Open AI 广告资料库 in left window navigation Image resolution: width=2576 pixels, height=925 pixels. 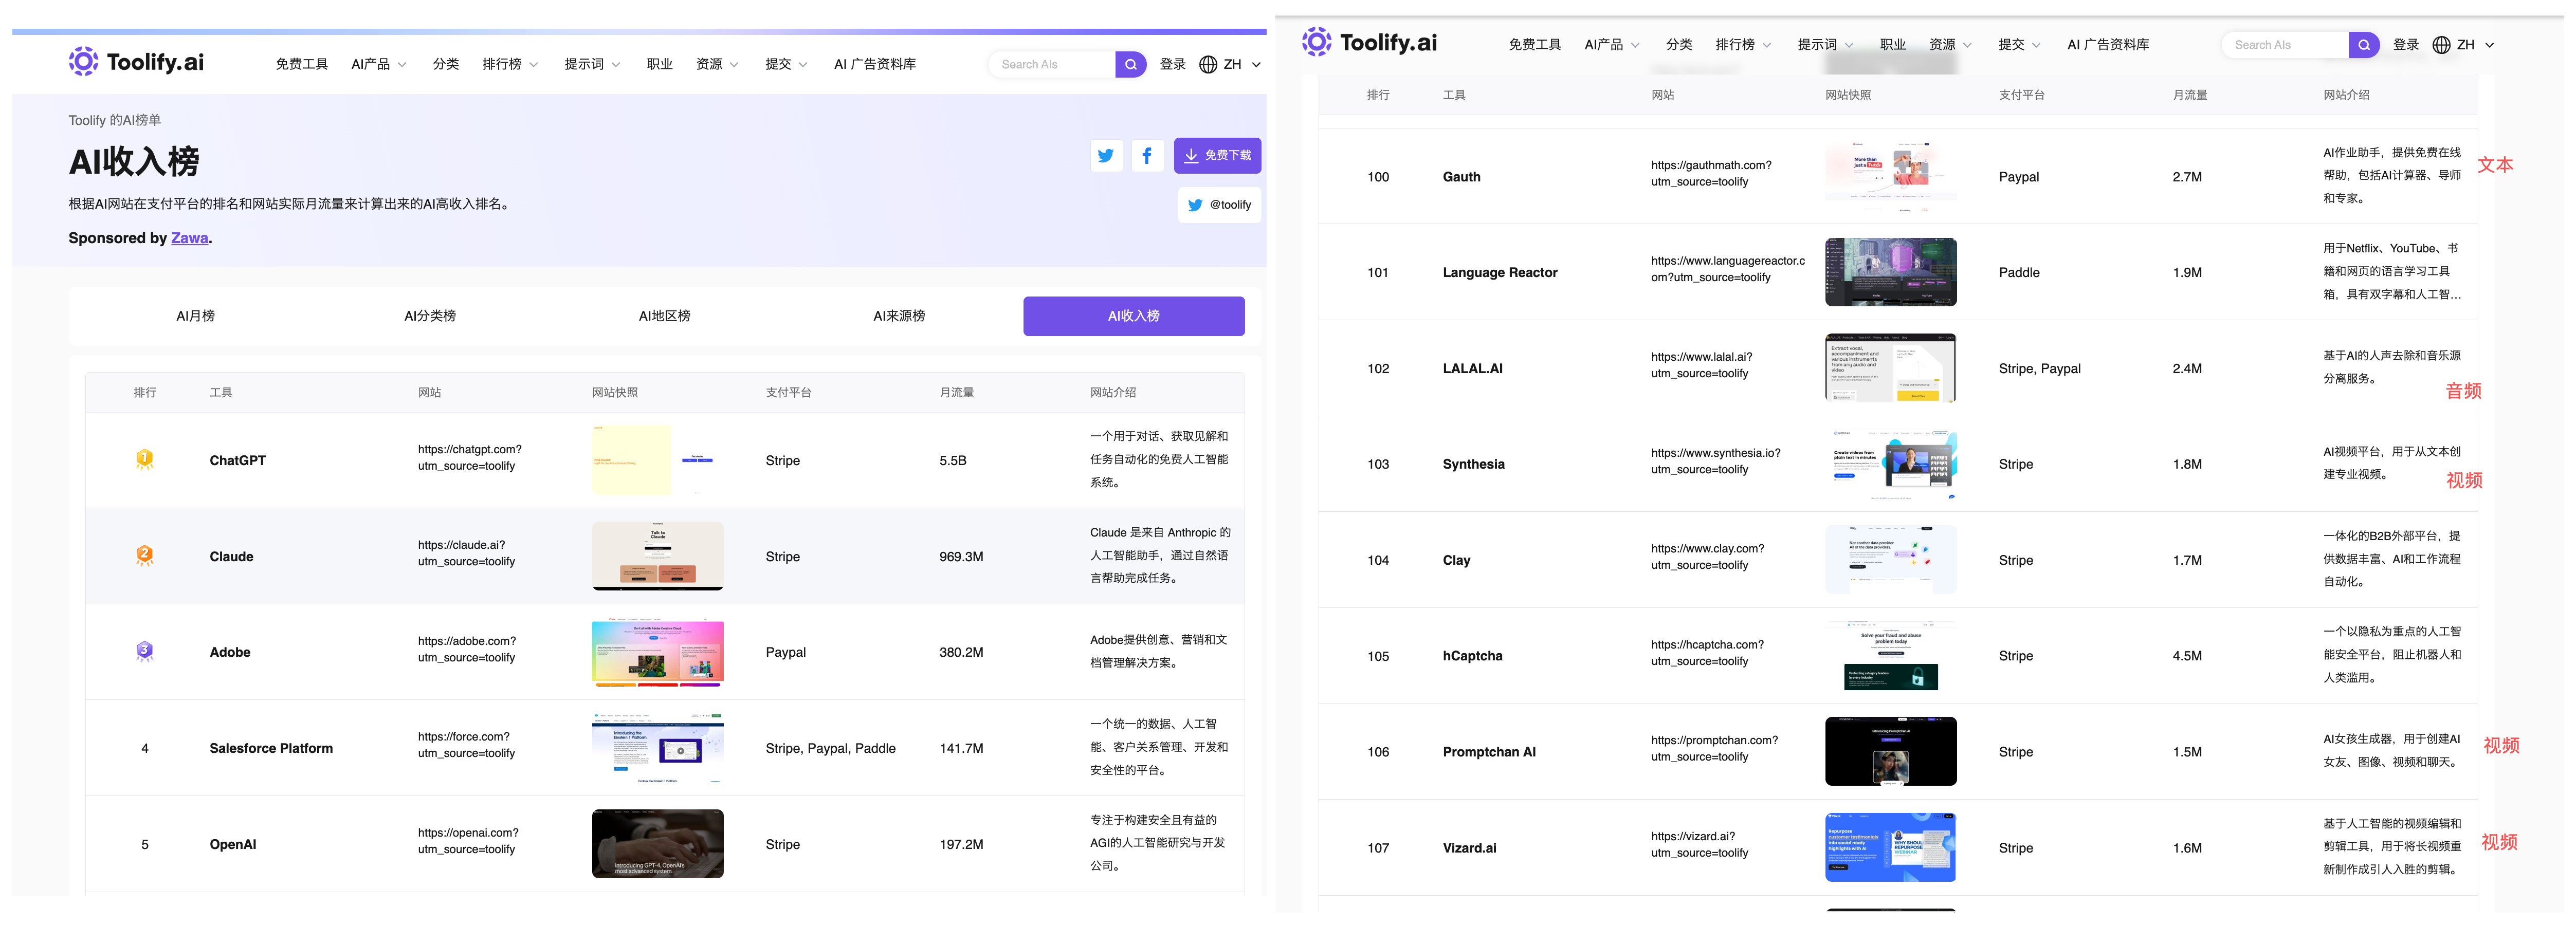click(875, 64)
